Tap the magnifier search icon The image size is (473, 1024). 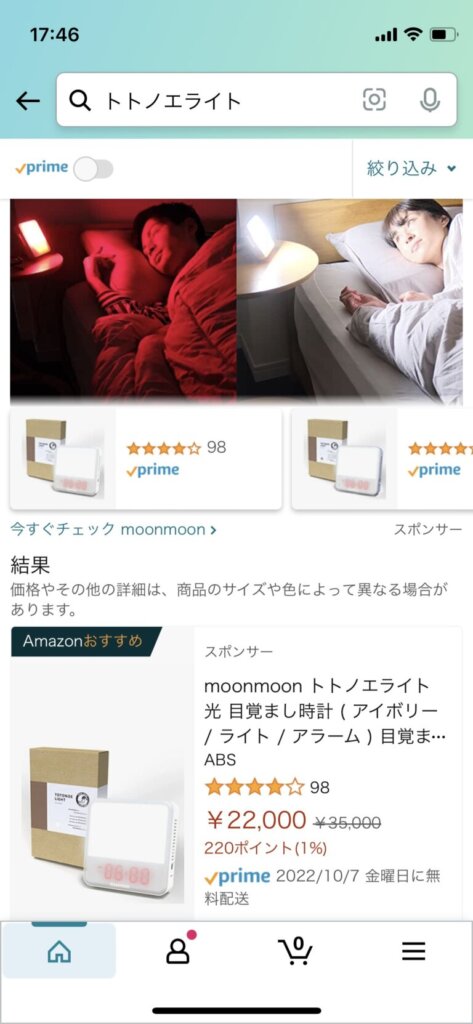click(x=80, y=101)
